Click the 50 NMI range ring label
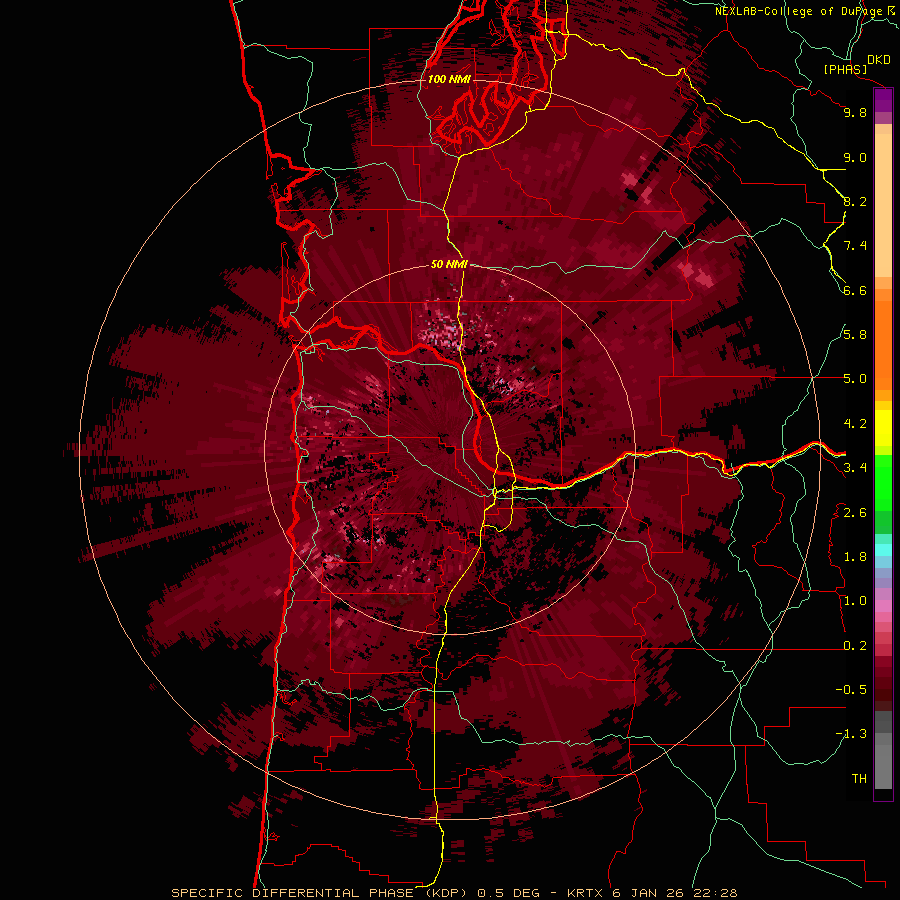 (449, 264)
